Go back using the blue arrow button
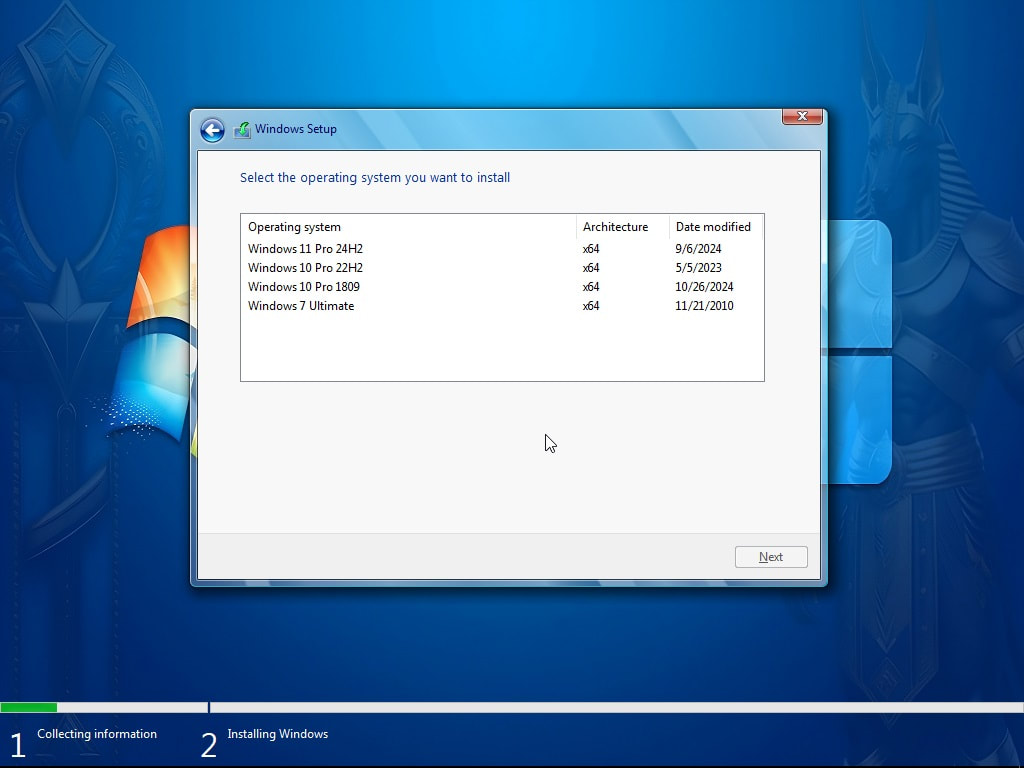The image size is (1024, 768). (212, 130)
